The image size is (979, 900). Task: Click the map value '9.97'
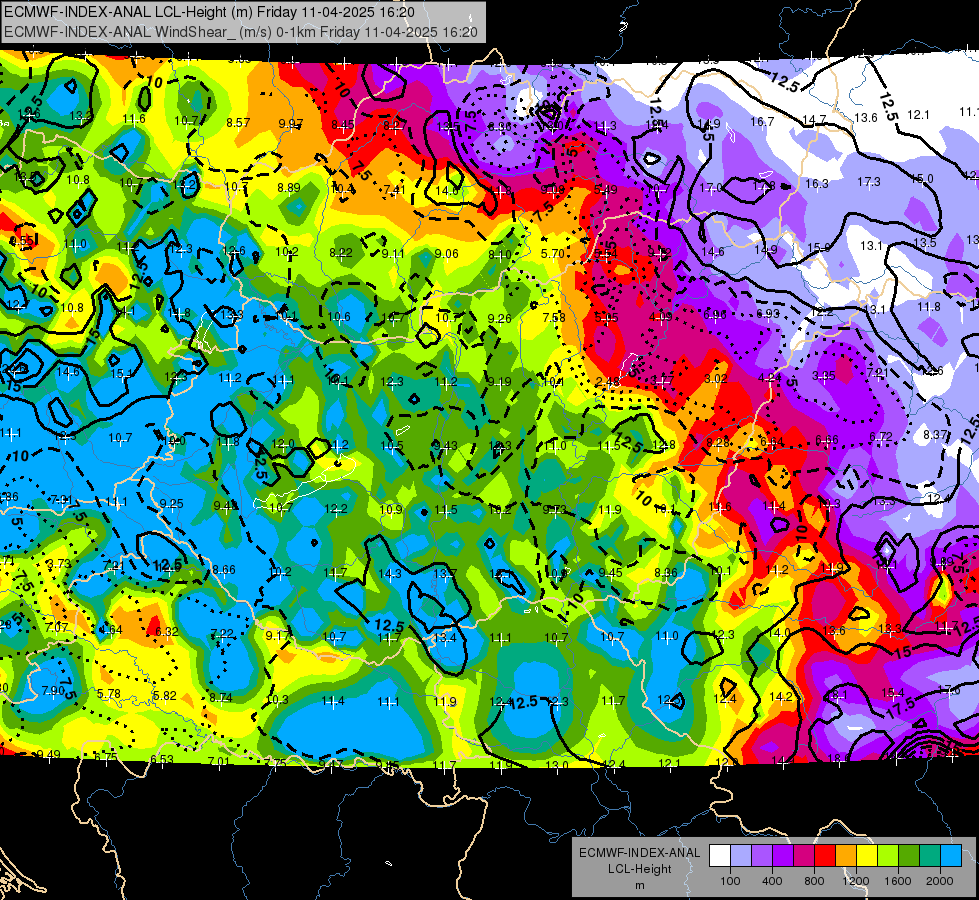290,124
